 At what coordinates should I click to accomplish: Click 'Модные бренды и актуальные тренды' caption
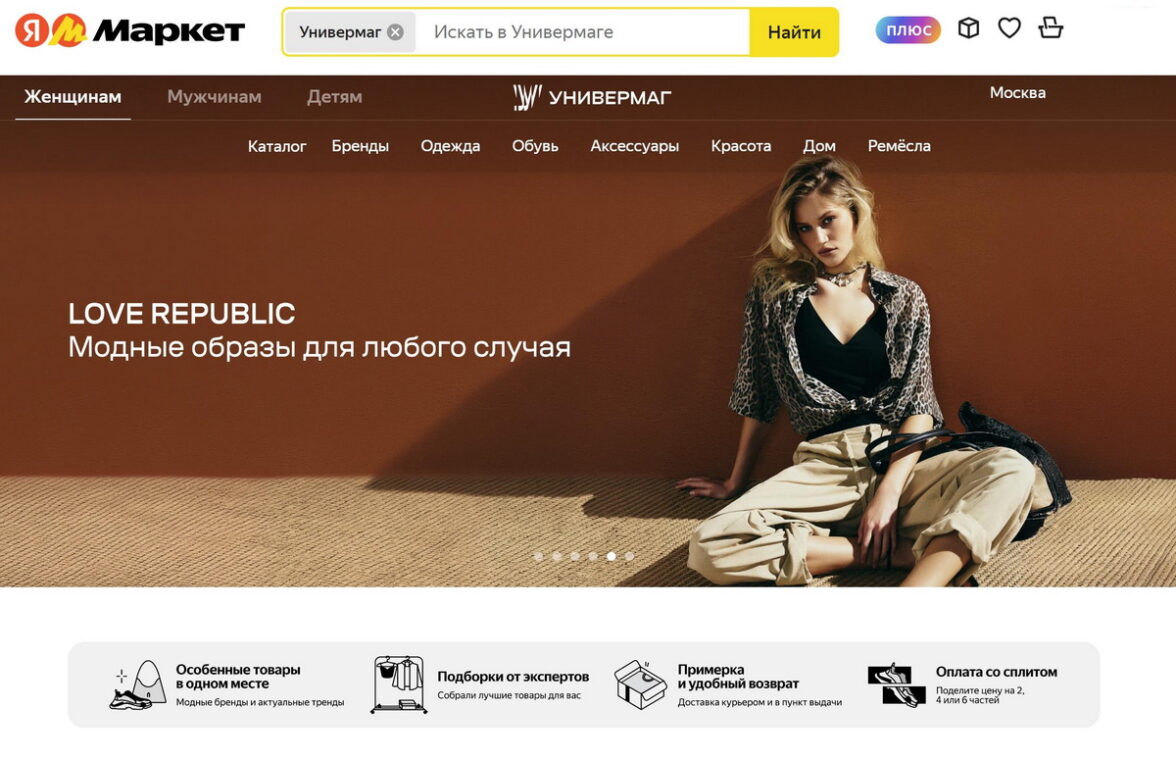pyautogui.click(x=260, y=703)
